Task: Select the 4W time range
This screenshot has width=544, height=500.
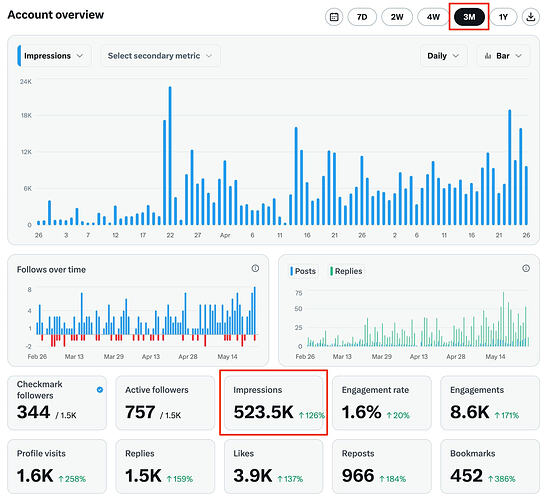Action: click(433, 17)
